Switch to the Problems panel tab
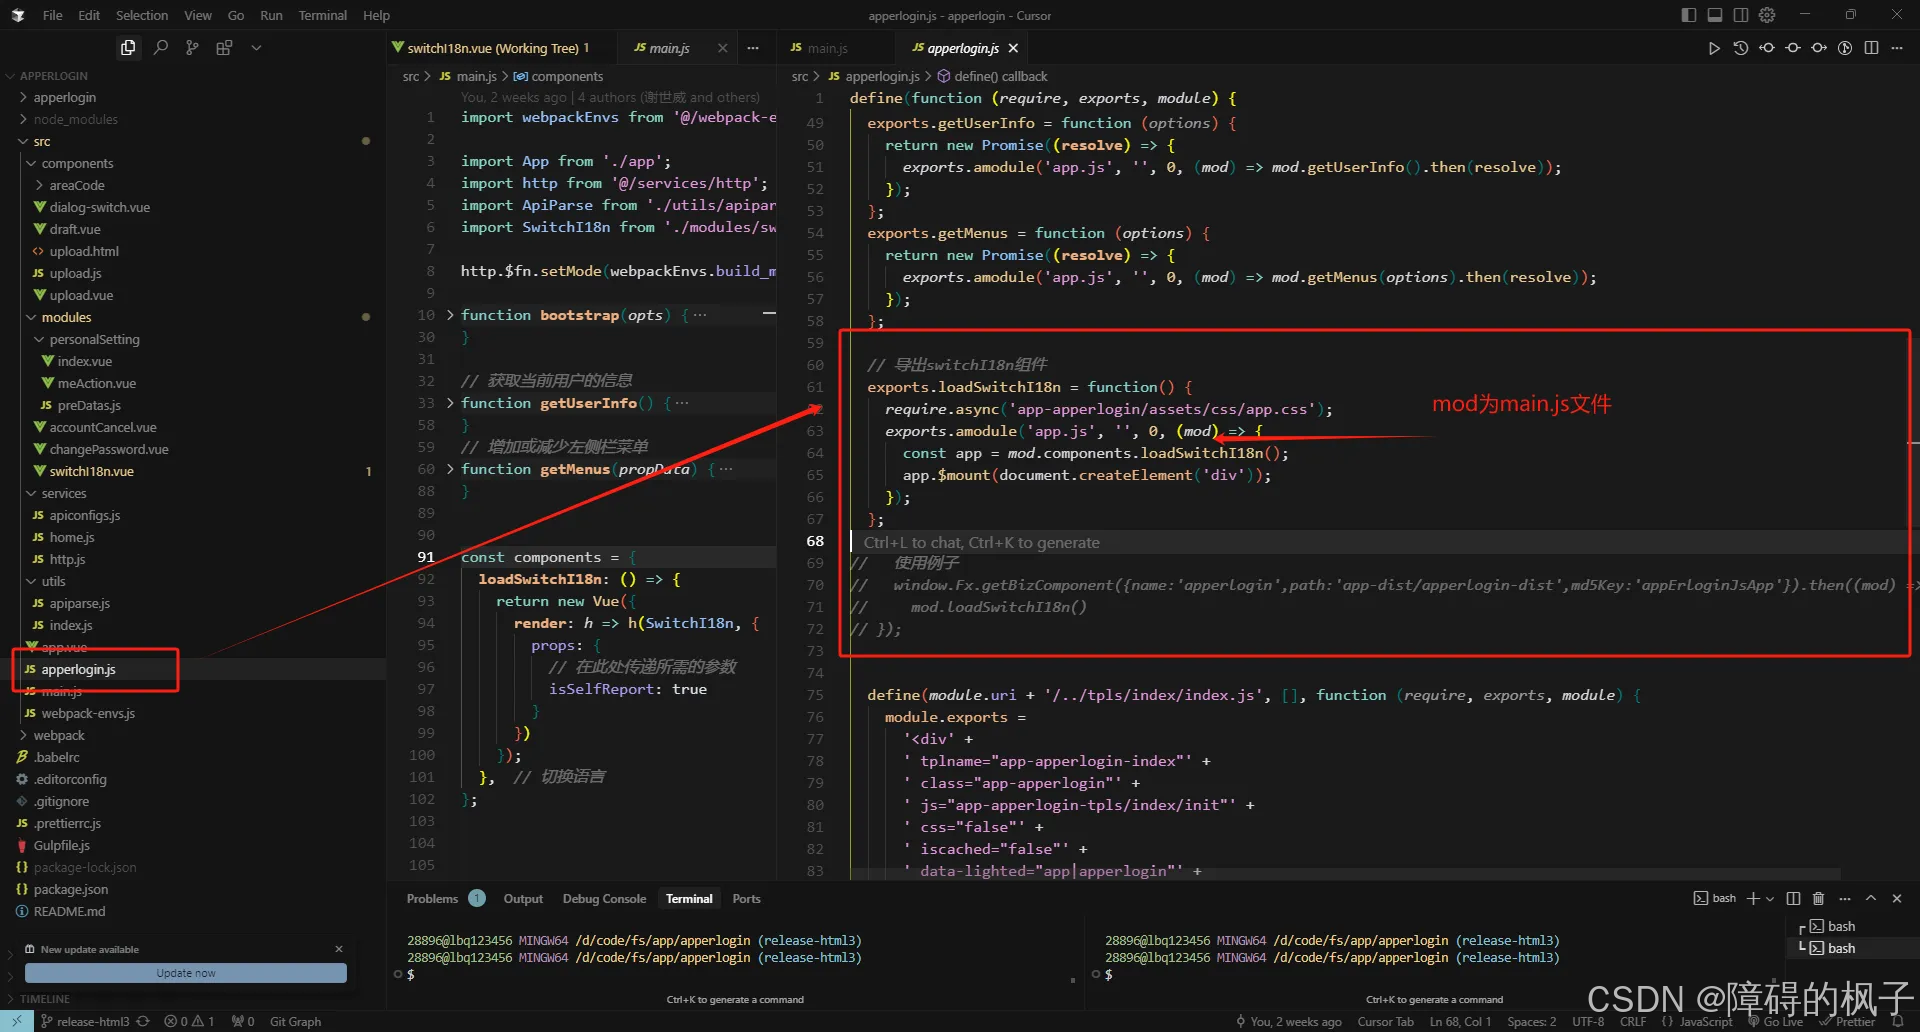This screenshot has width=1920, height=1032. [432, 899]
